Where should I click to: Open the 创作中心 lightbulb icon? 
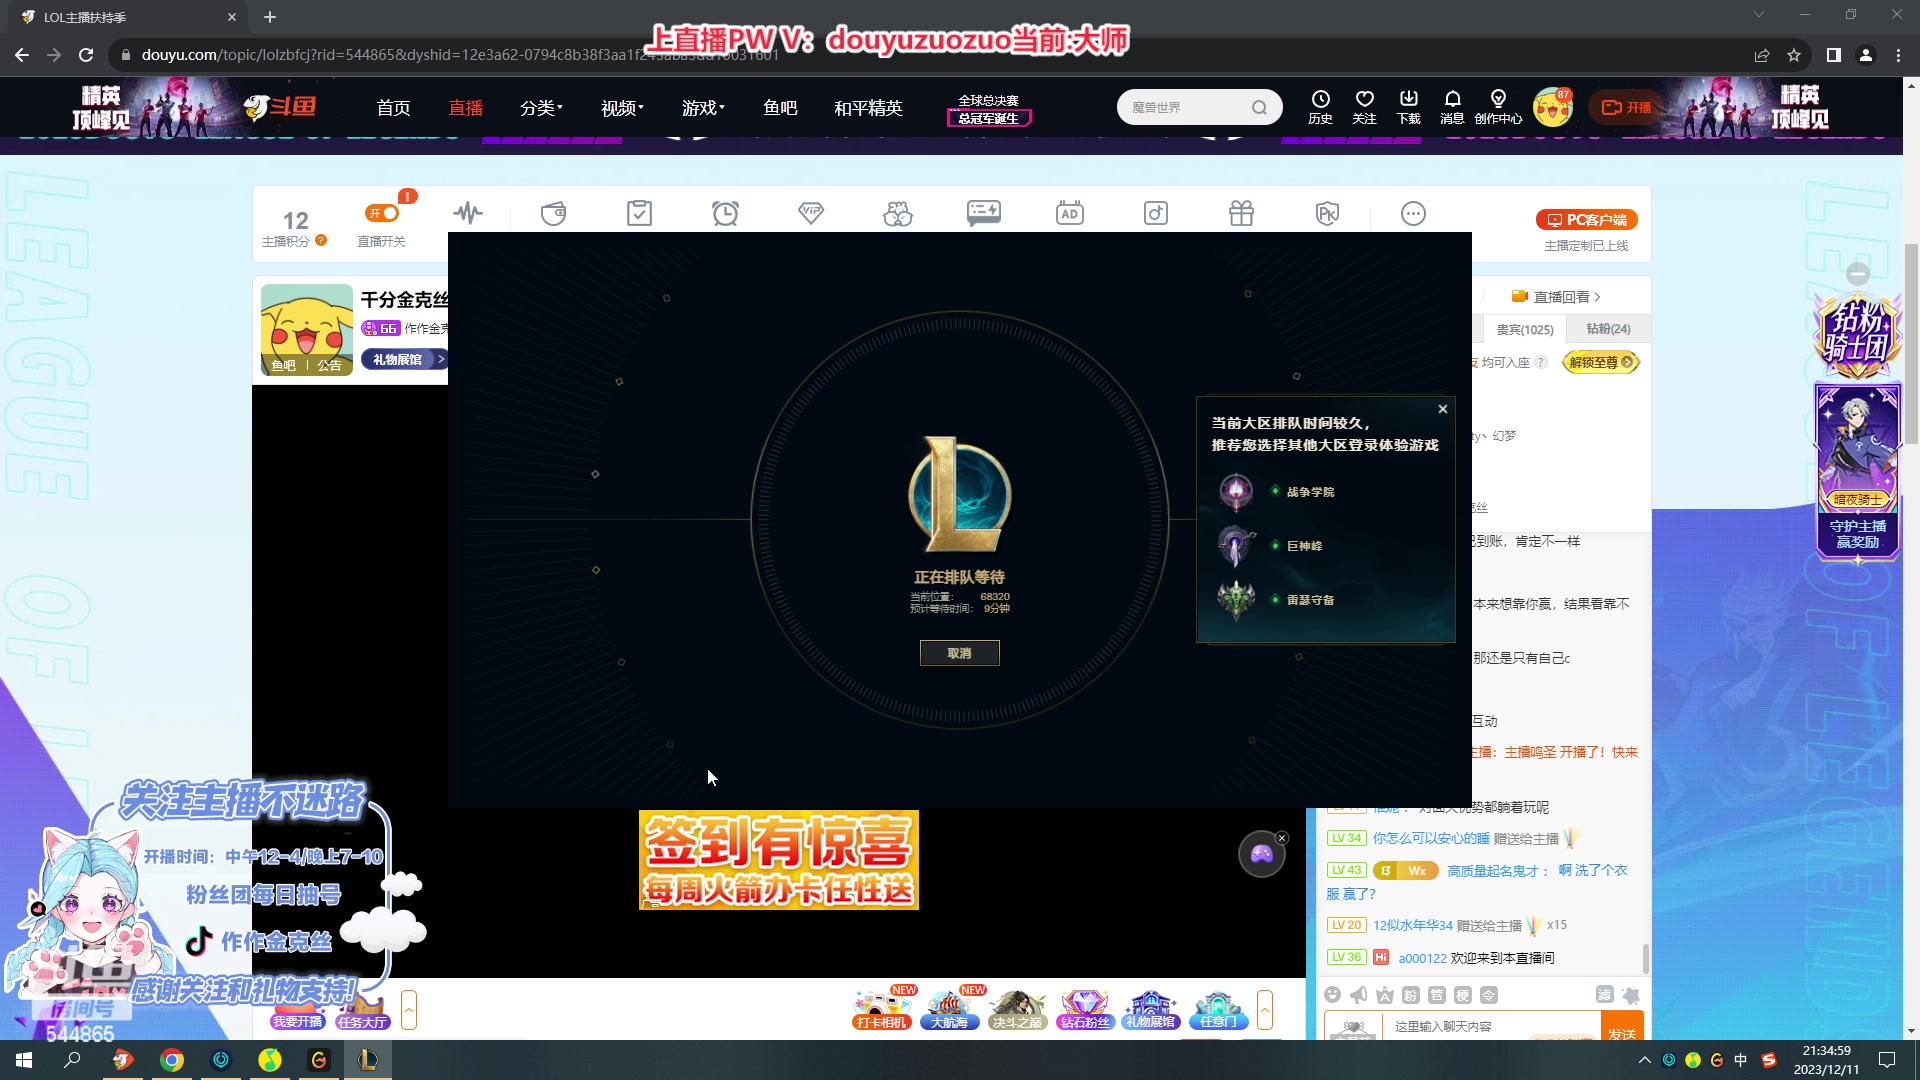(1498, 106)
